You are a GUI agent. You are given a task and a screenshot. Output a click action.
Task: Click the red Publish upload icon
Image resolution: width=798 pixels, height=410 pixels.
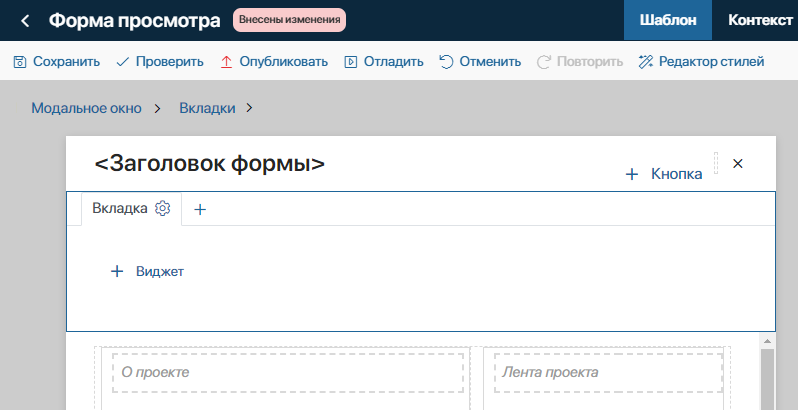coord(226,62)
